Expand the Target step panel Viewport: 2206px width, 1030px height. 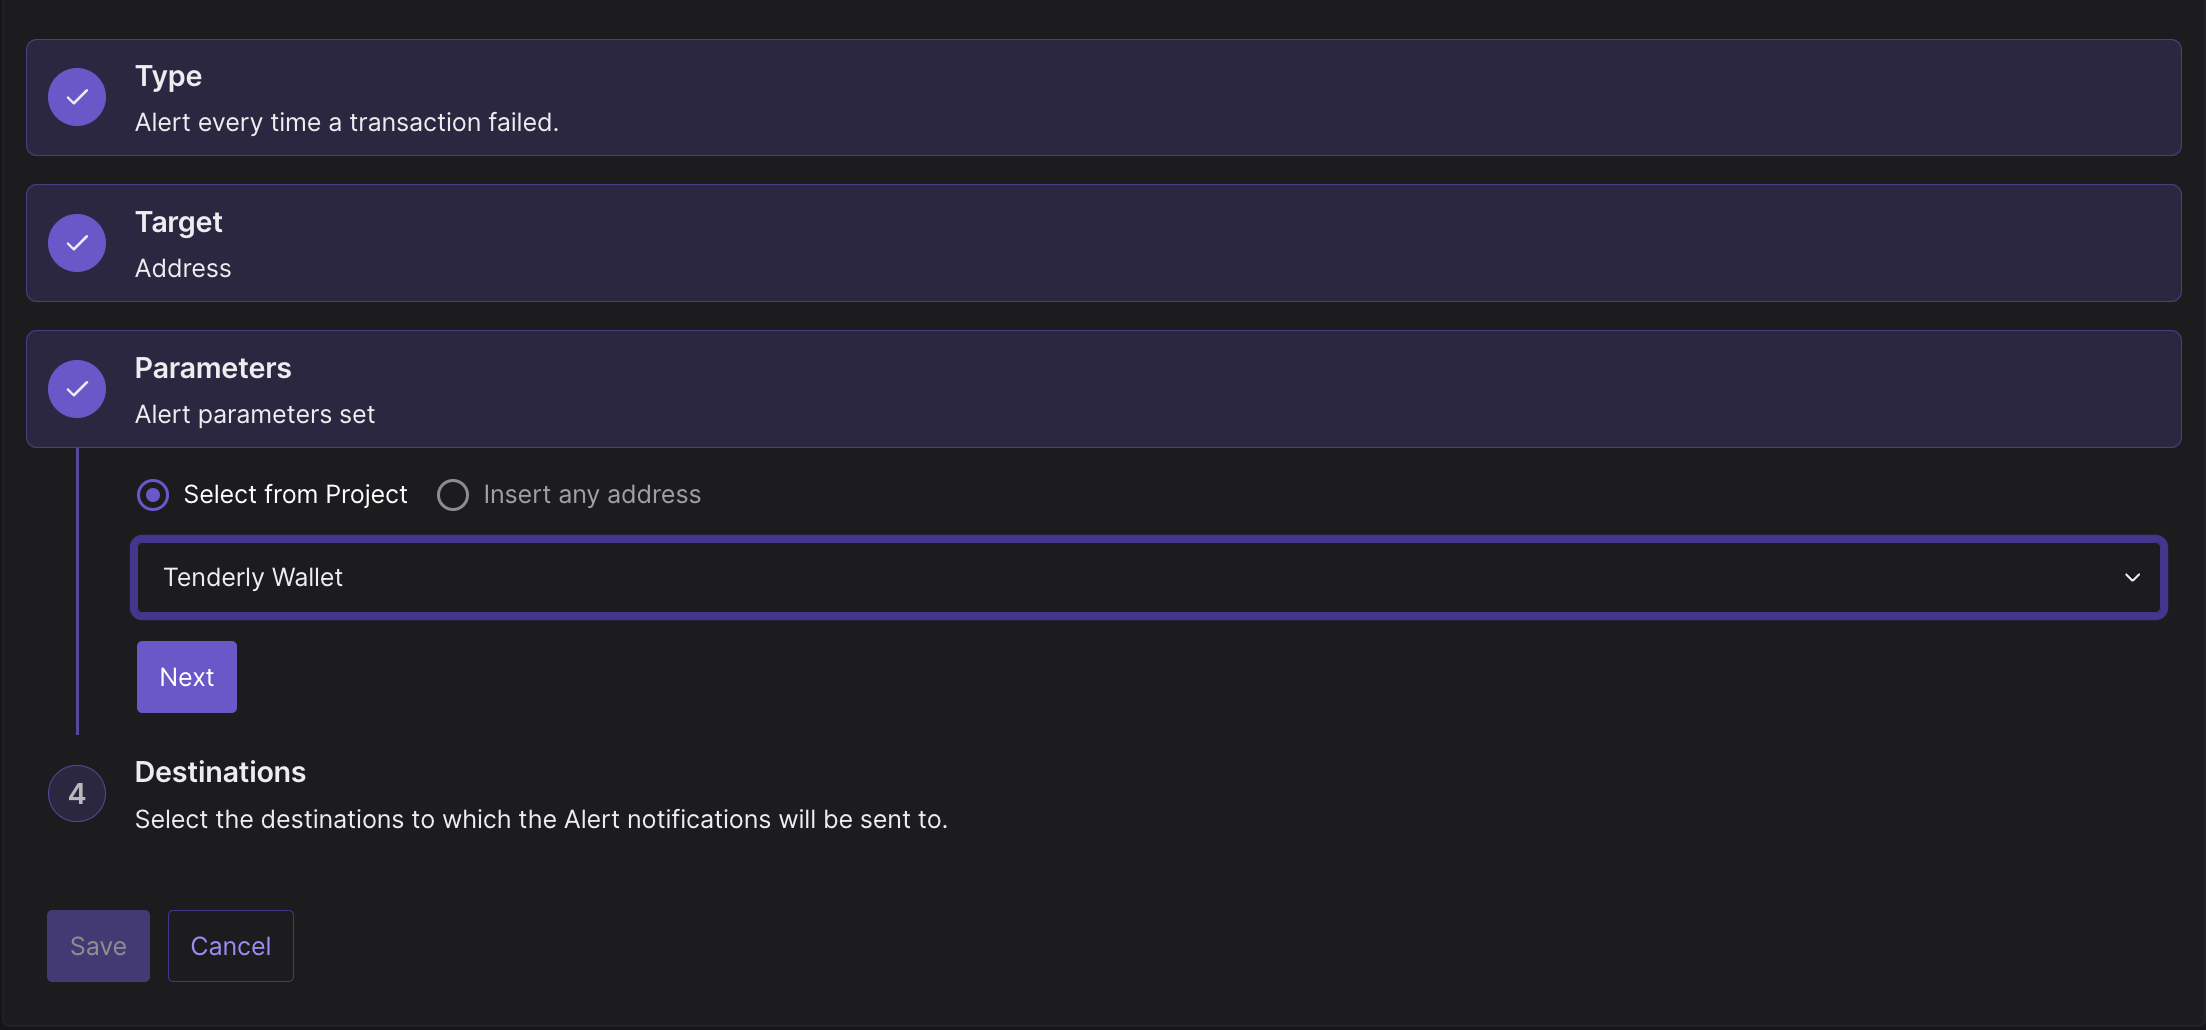[x=1104, y=243]
